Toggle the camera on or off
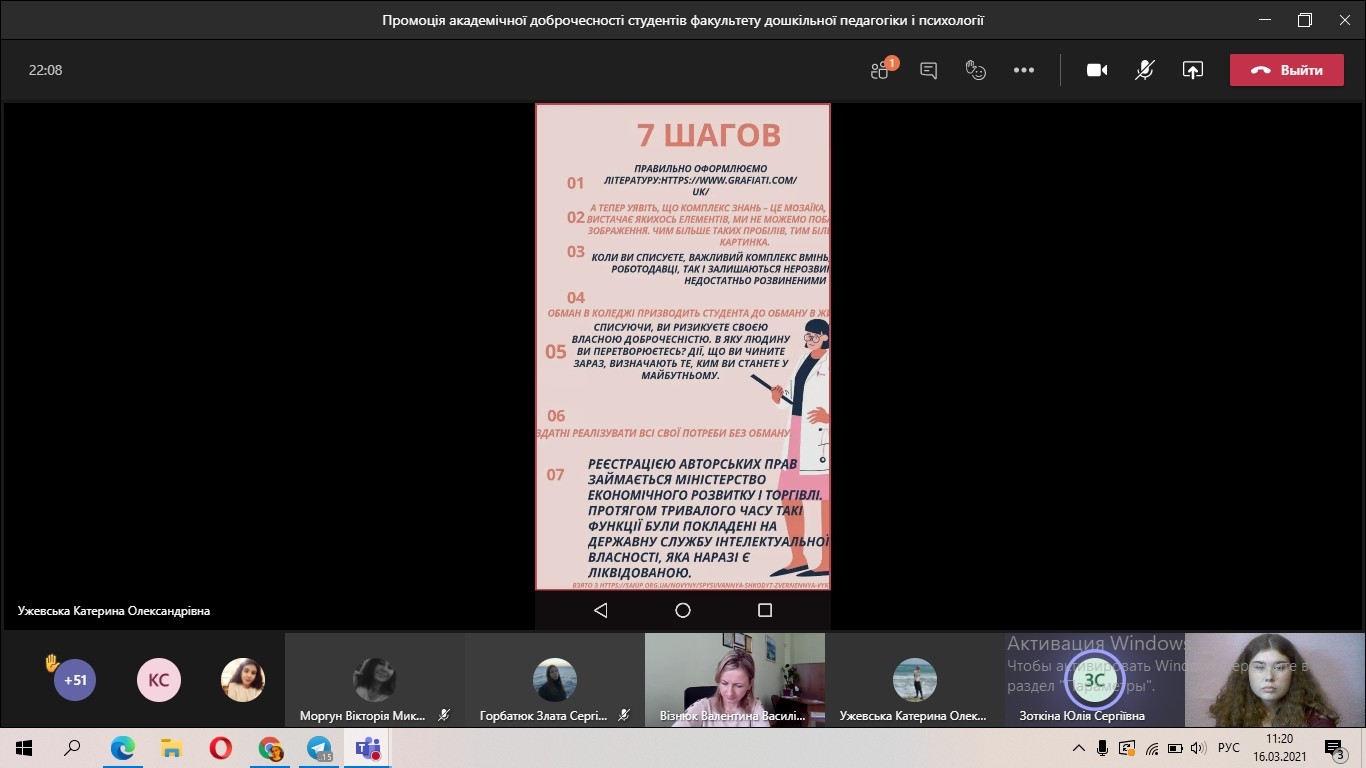The image size is (1366, 768). (1097, 70)
